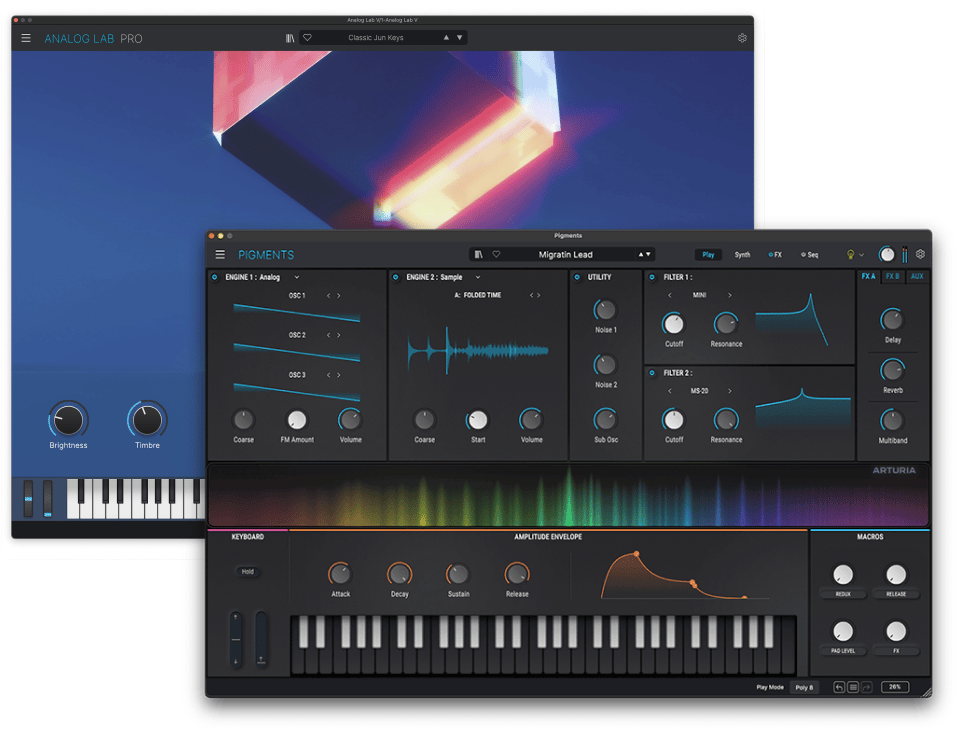Image resolution: width=972 pixels, height=731 pixels.
Task: Select previous Pigments preset with up arrow
Action: pos(641,254)
